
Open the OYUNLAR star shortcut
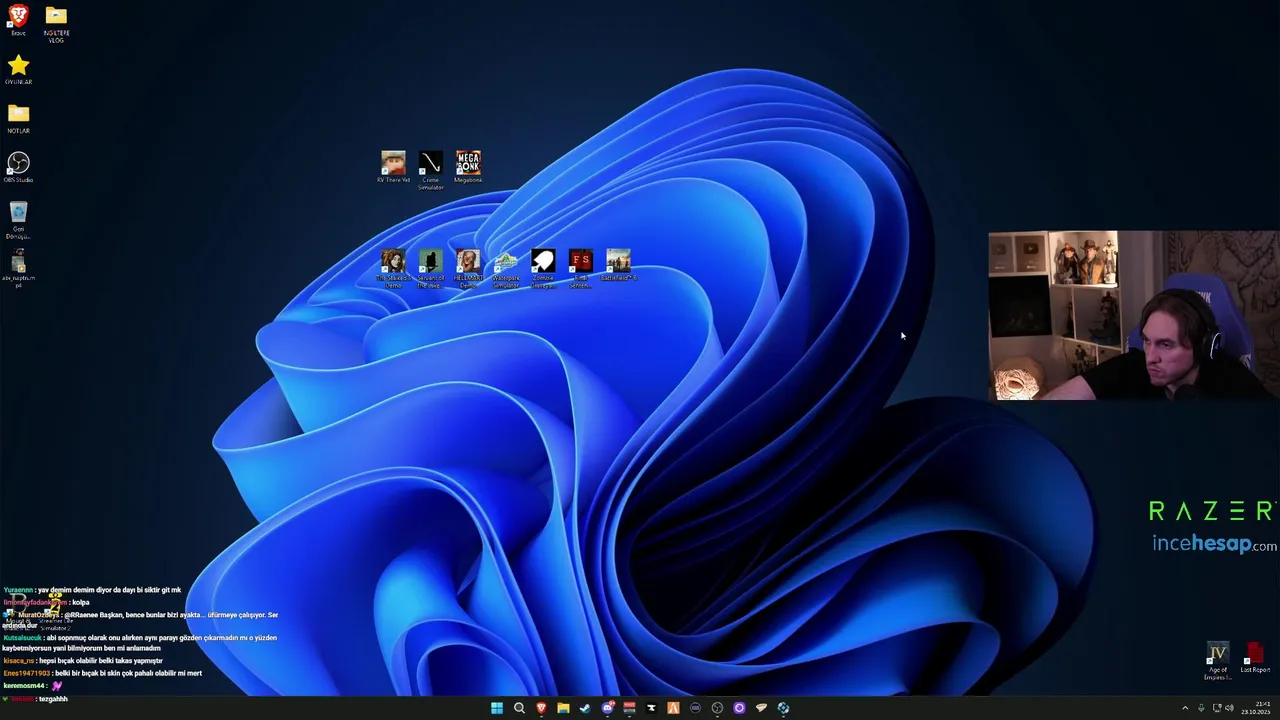tap(18, 68)
